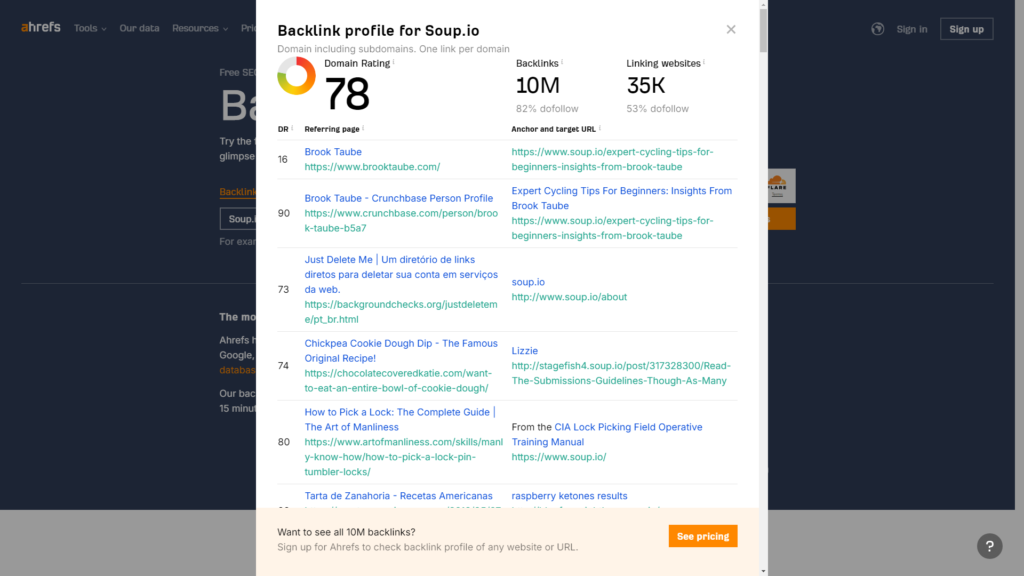
Task: Click the CIA Lock Picking anchor link
Action: pos(628,427)
